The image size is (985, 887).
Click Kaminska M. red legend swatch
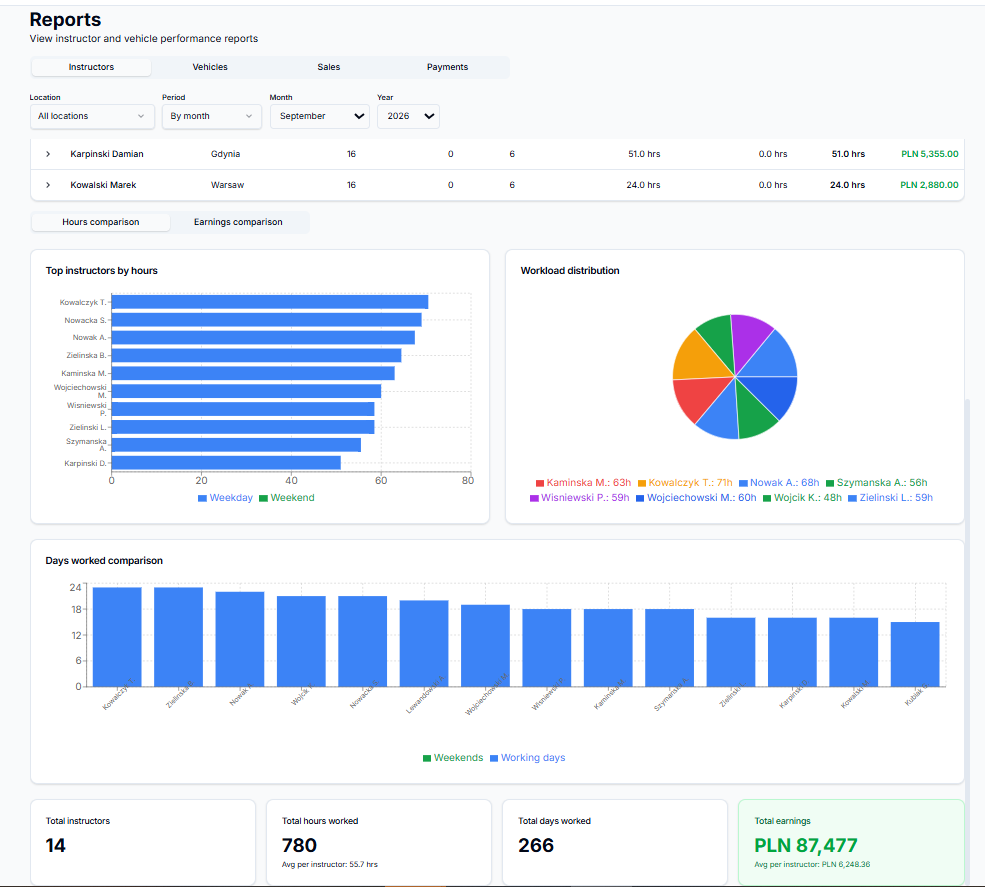[x=540, y=483]
